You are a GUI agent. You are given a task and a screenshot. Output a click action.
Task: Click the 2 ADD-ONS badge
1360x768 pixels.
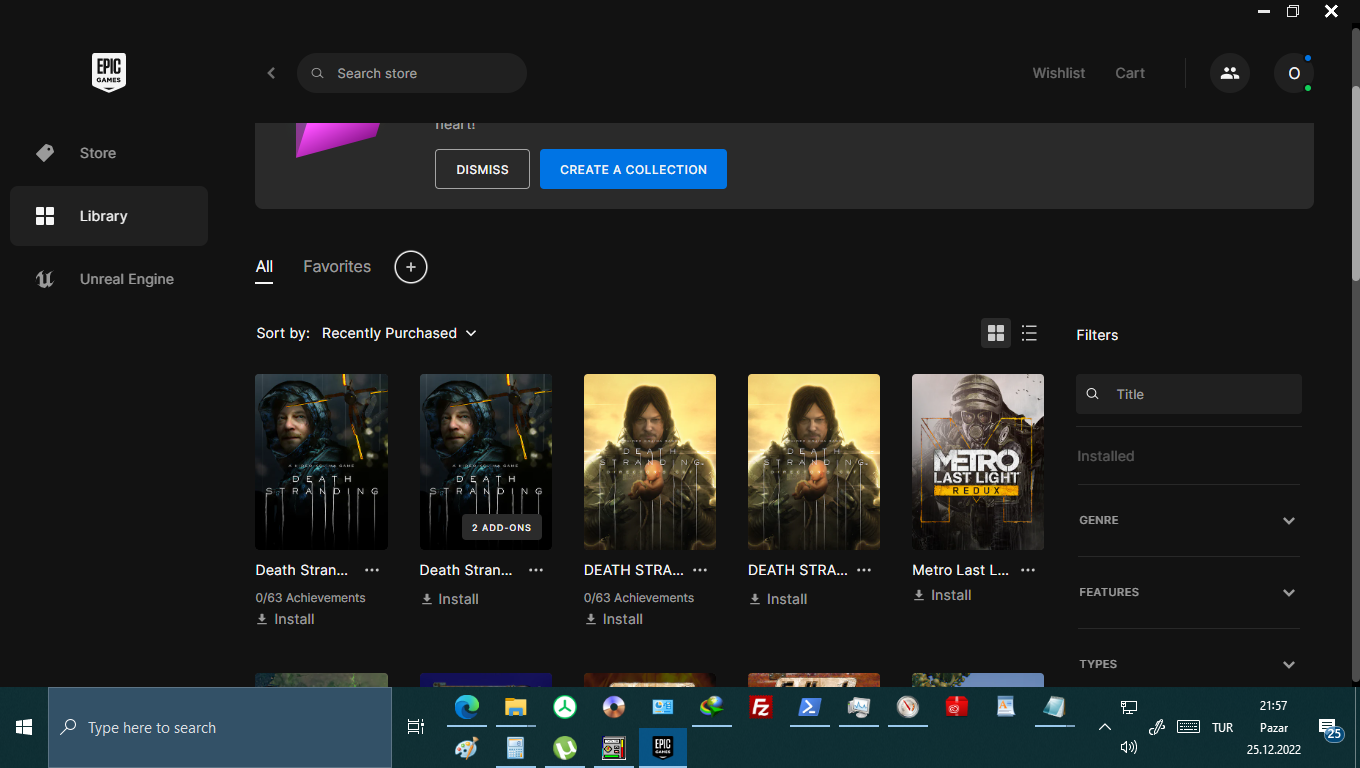[x=502, y=527]
